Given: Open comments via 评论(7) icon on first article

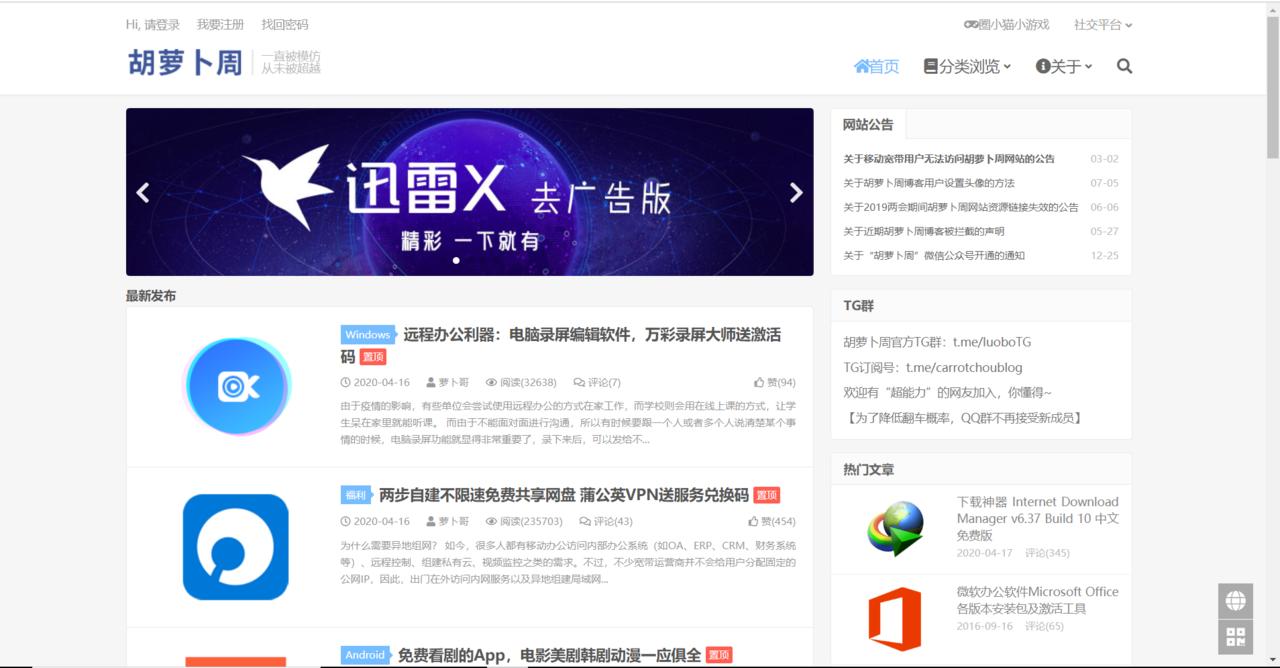Looking at the screenshot, I should pos(577,382).
